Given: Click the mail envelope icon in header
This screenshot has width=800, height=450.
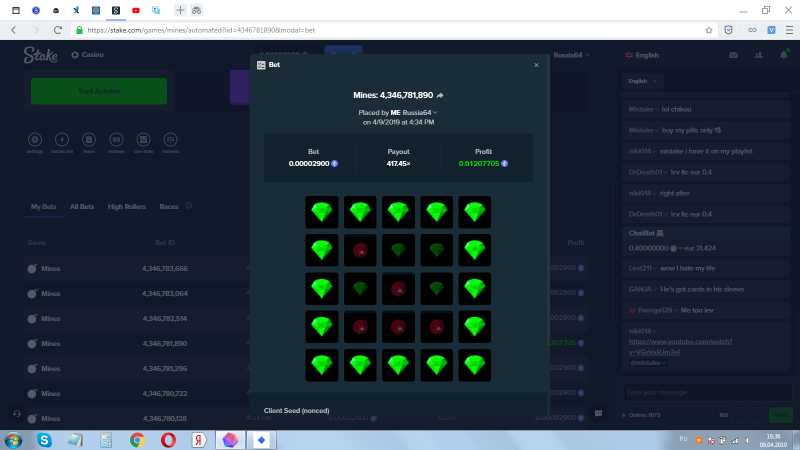Looking at the screenshot, I should click(733, 55).
